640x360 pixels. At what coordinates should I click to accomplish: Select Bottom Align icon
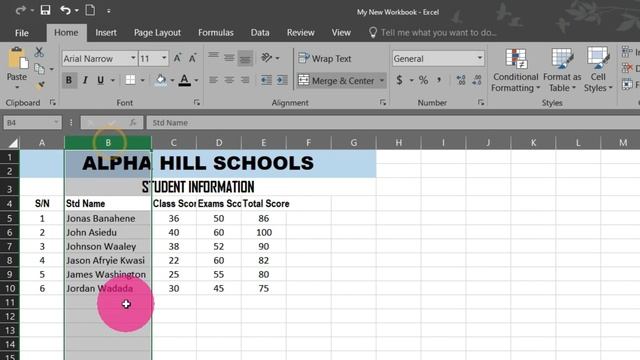pyautogui.click(x=245, y=58)
